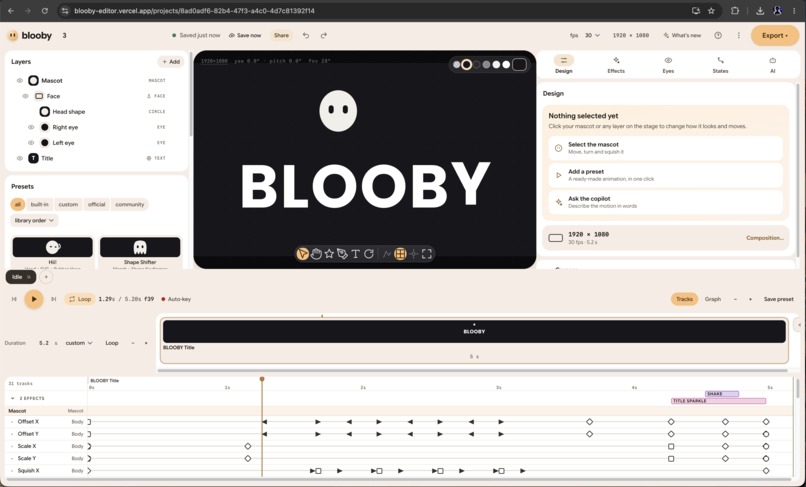The image size is (806, 487).
Task: Switch timeline to Graph view
Action: (x=712, y=299)
